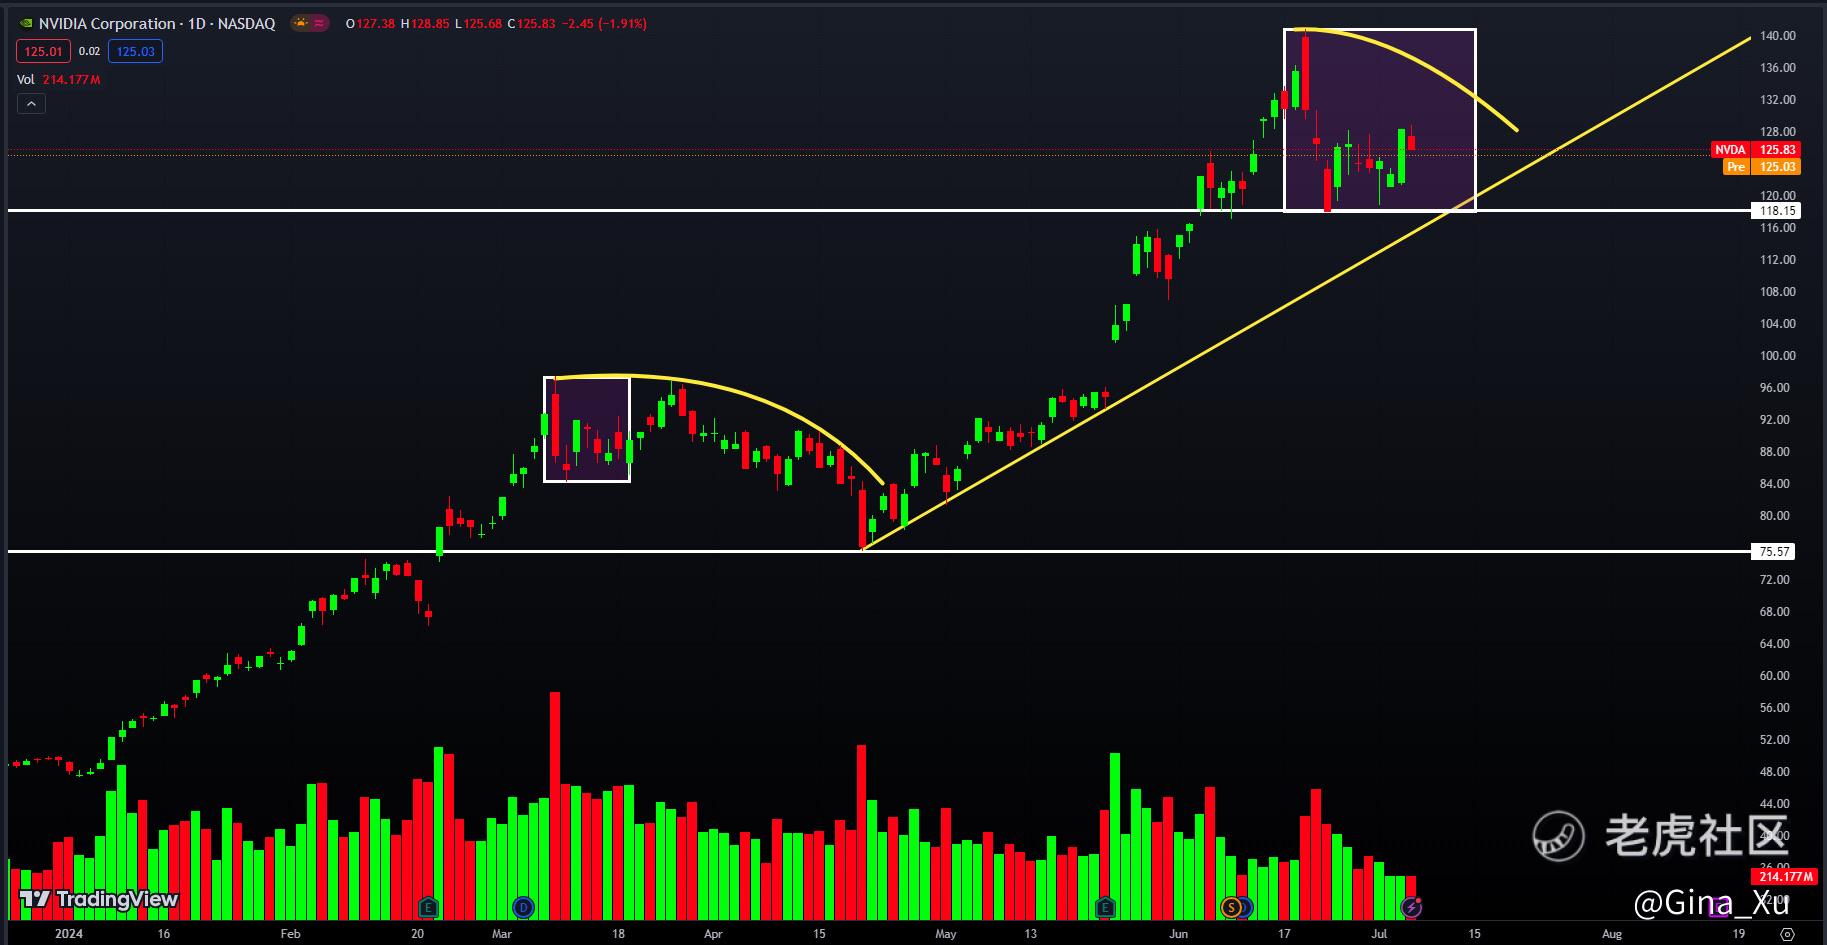Click the 2024 label on the time axis

69,934
